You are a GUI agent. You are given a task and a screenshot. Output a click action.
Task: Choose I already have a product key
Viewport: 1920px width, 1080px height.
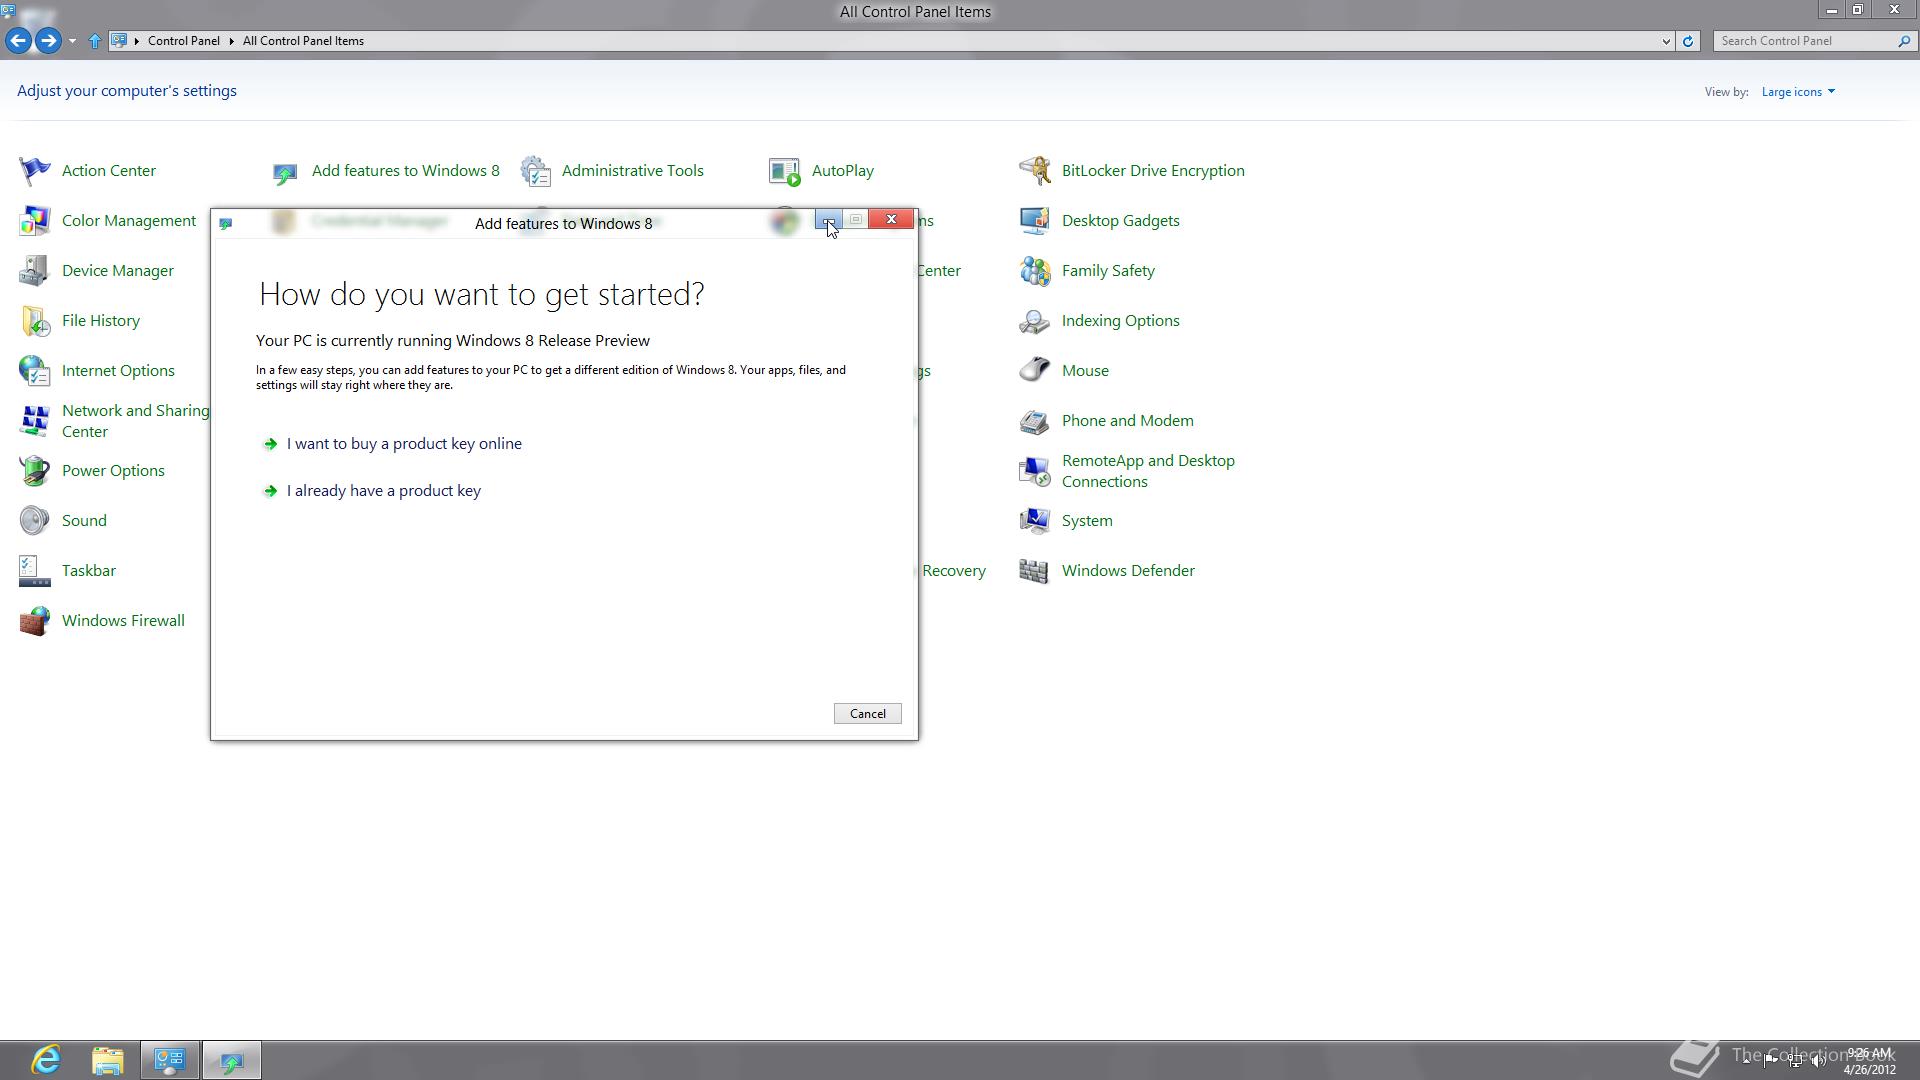(384, 491)
